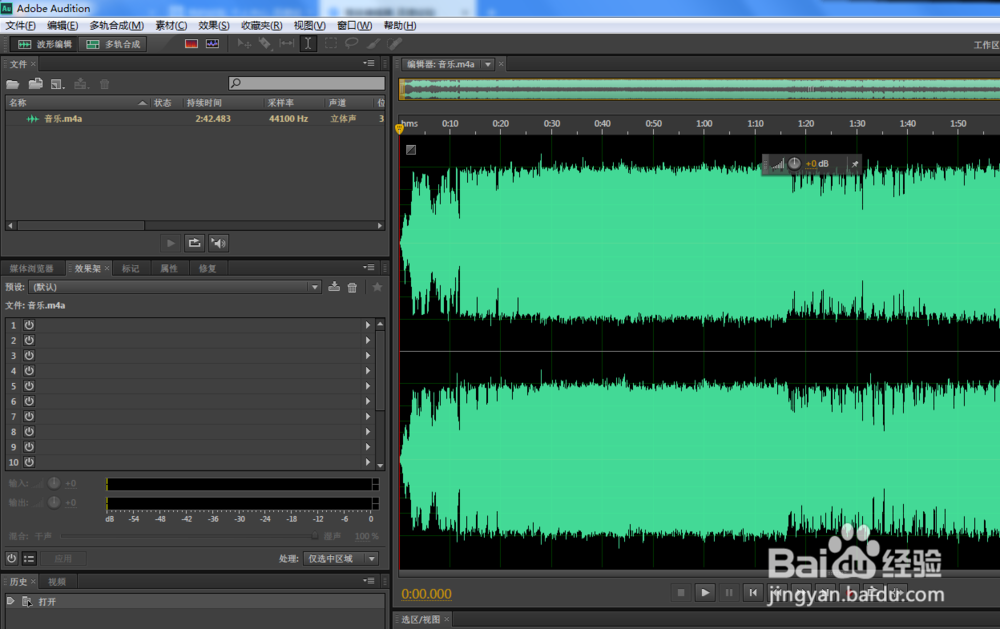Select the Razor tool in toolbar
Screen dimensions: 1000x629
265,43
